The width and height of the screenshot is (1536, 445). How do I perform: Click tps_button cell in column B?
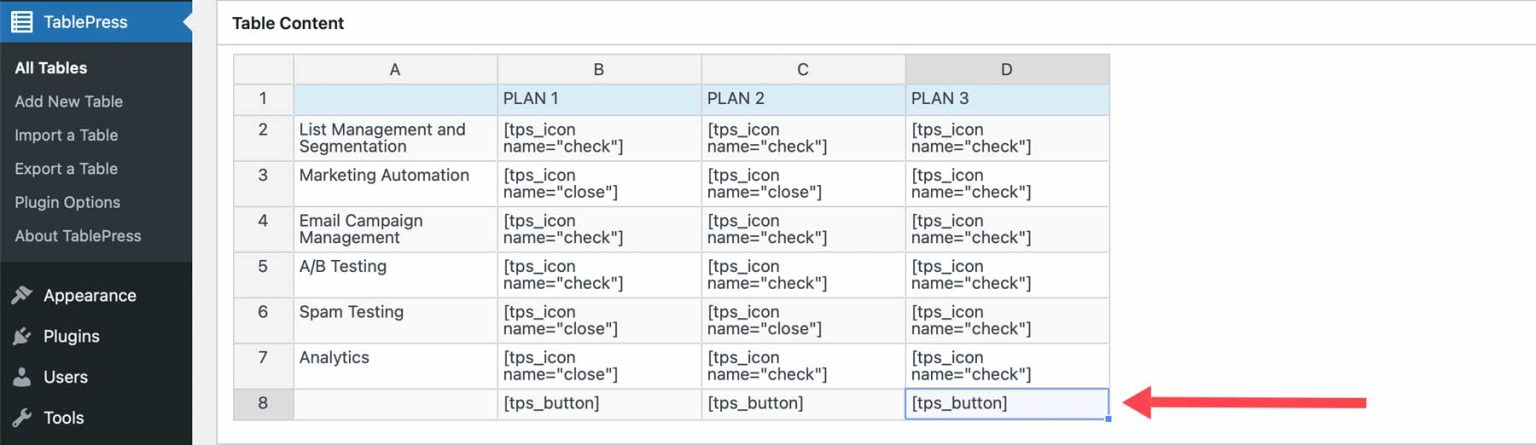click(x=599, y=404)
